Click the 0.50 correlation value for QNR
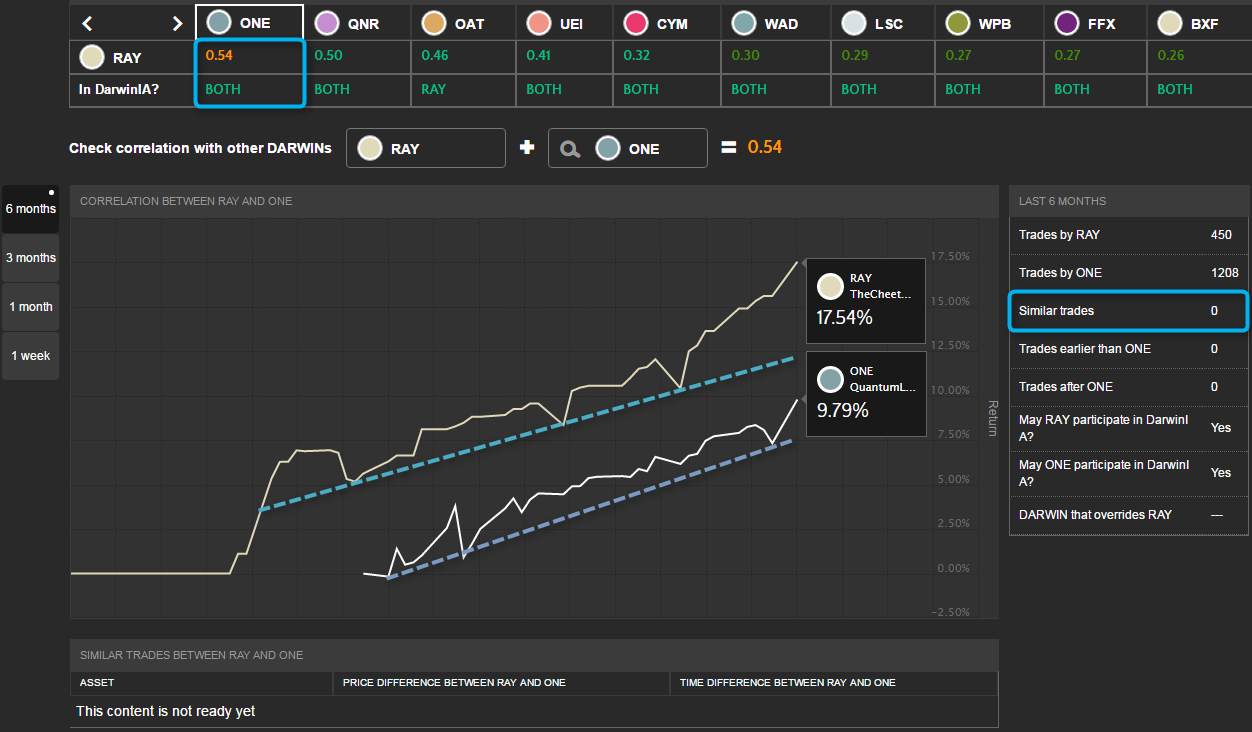Screen dimensions: 1252x732 tap(328, 56)
